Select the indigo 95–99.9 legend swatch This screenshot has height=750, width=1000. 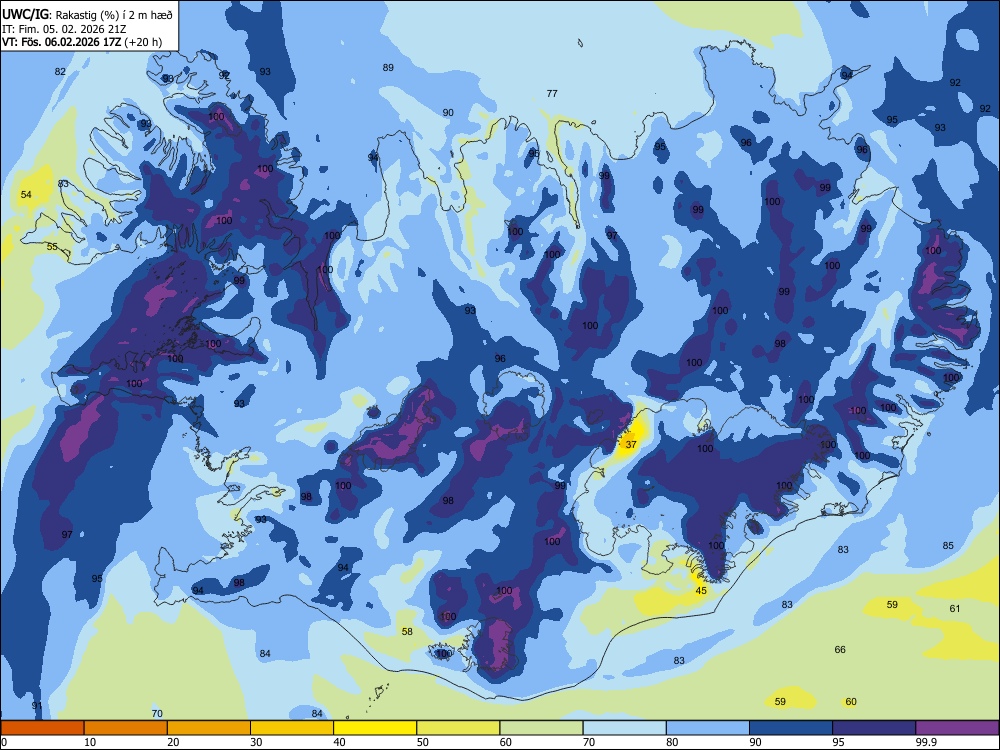(874, 728)
